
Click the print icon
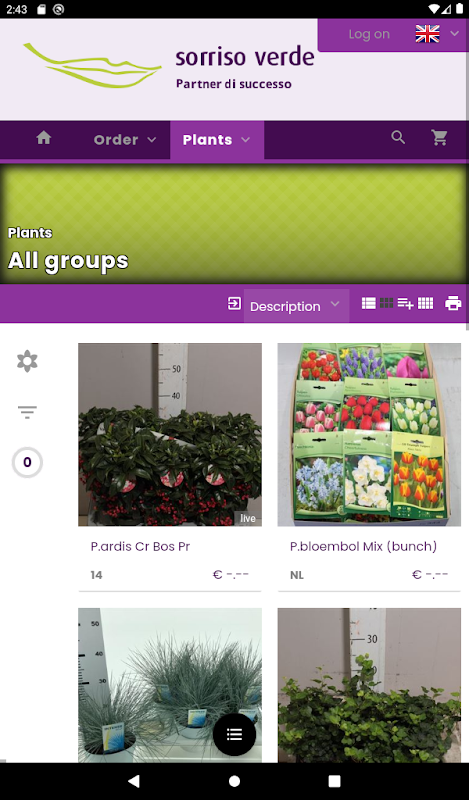tap(453, 303)
